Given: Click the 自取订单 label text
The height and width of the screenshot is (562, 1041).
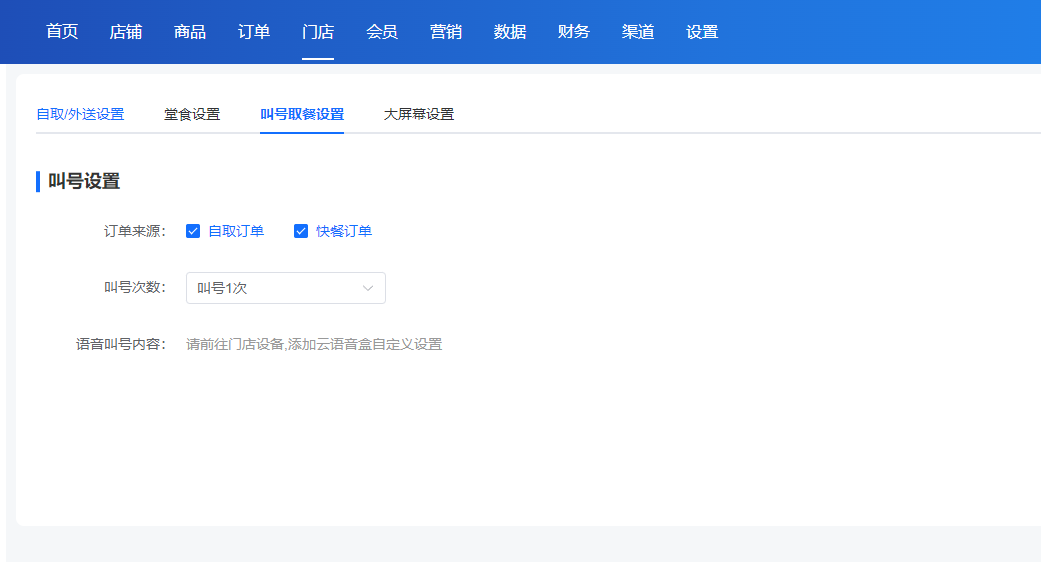Looking at the screenshot, I should pos(236,231).
